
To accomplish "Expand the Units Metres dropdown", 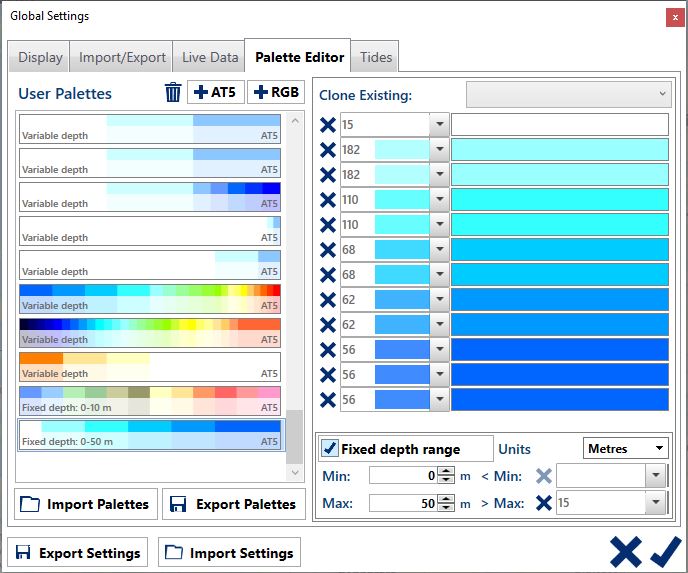I will pyautogui.click(x=626, y=449).
